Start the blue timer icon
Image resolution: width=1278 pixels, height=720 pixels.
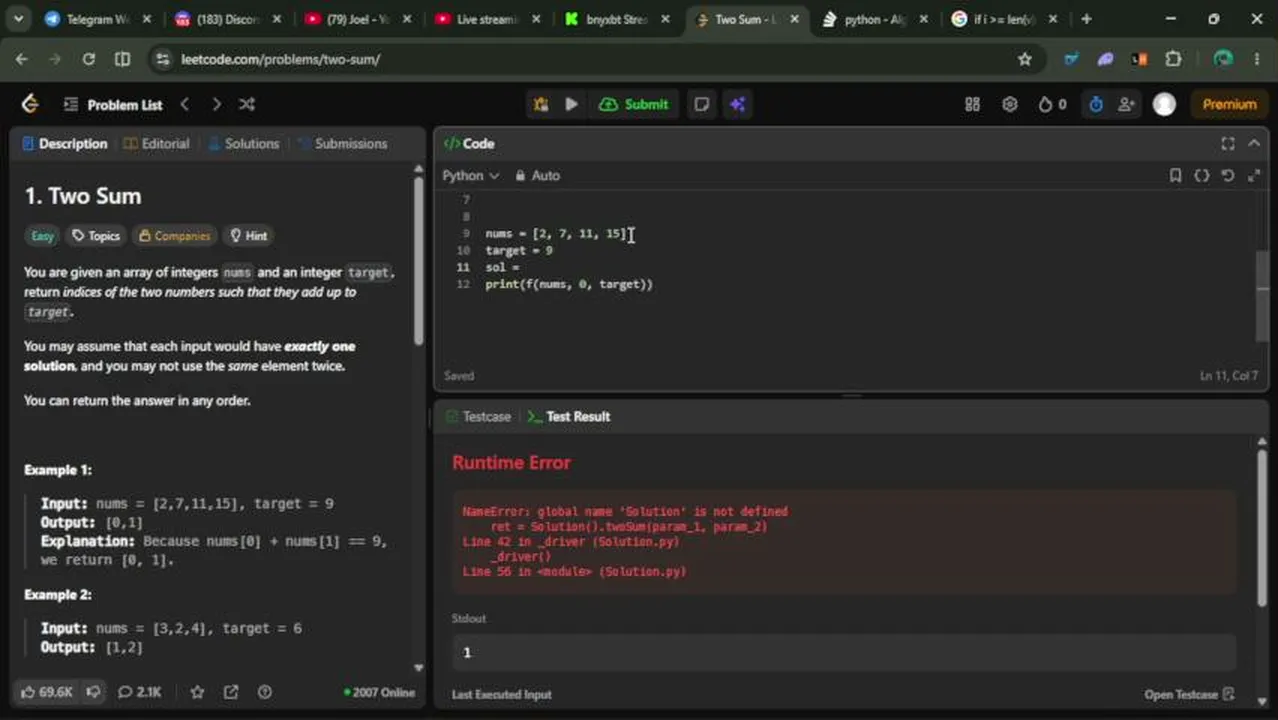pyautogui.click(x=1096, y=104)
